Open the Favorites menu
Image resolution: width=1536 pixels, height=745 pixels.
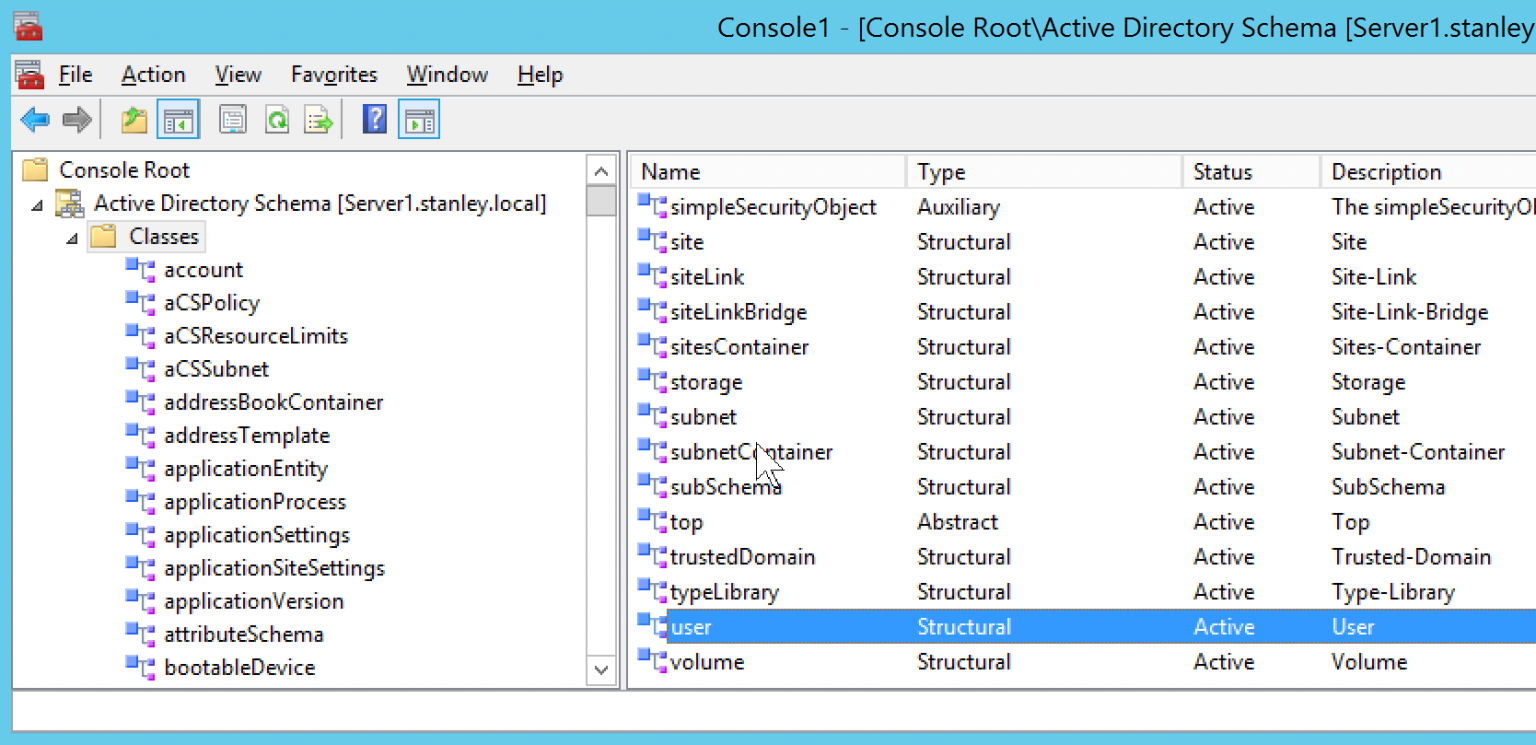pyautogui.click(x=333, y=74)
